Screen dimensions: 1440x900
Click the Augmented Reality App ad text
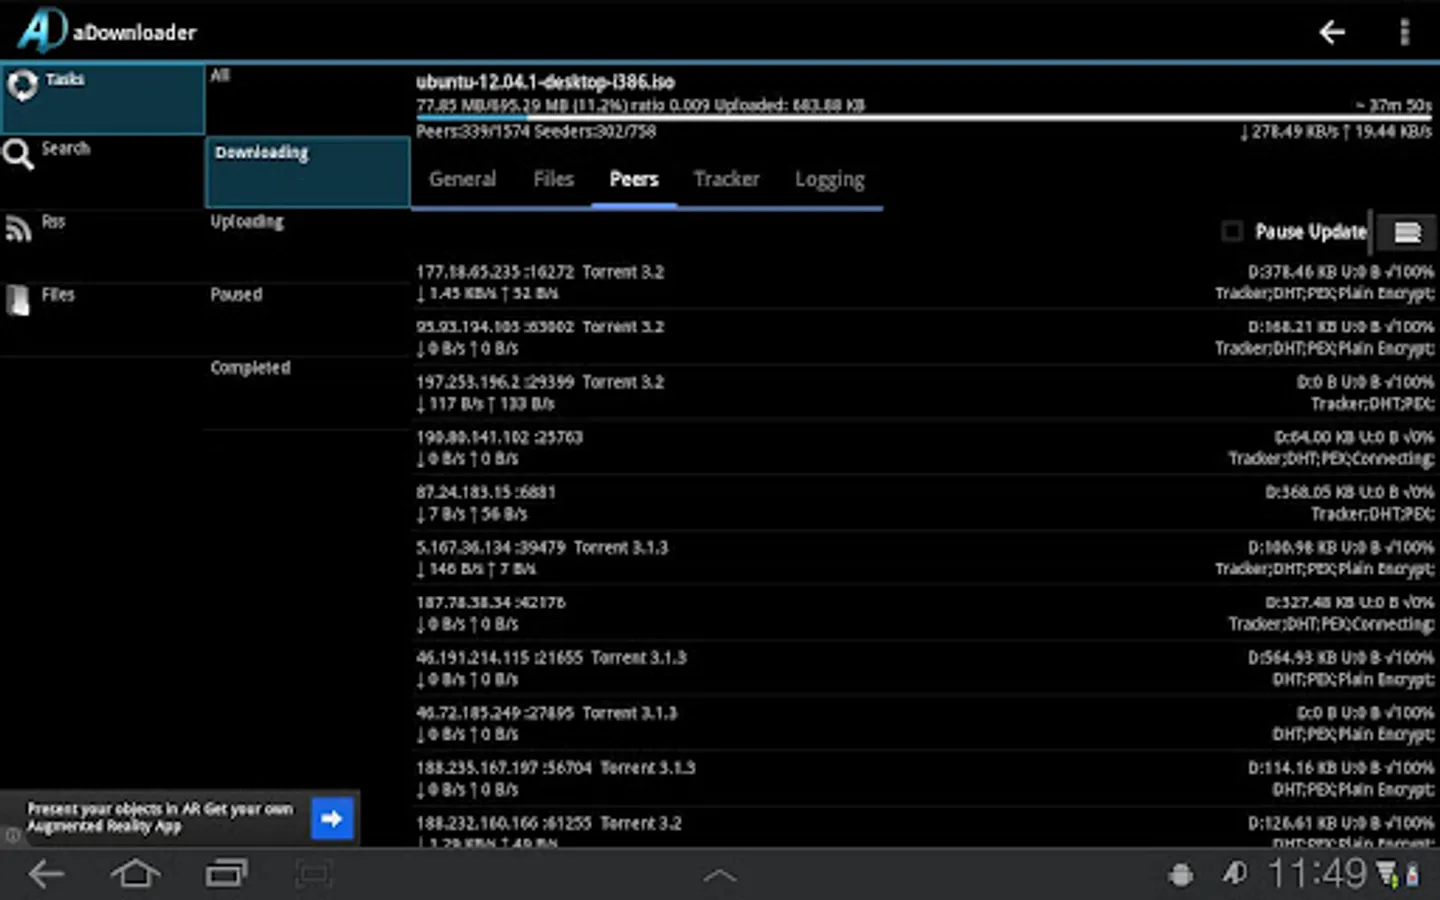click(x=160, y=817)
